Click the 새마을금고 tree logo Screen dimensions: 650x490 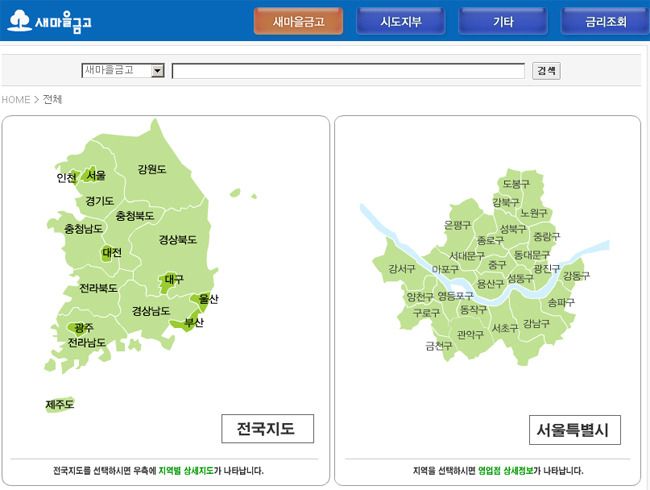tap(49, 21)
